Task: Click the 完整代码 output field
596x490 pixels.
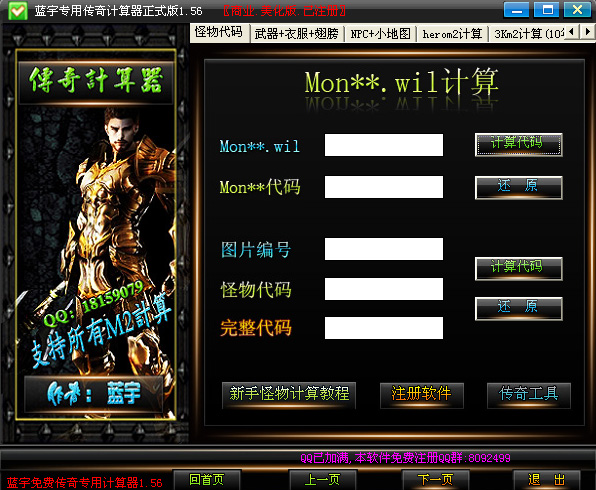Action: click(x=384, y=328)
